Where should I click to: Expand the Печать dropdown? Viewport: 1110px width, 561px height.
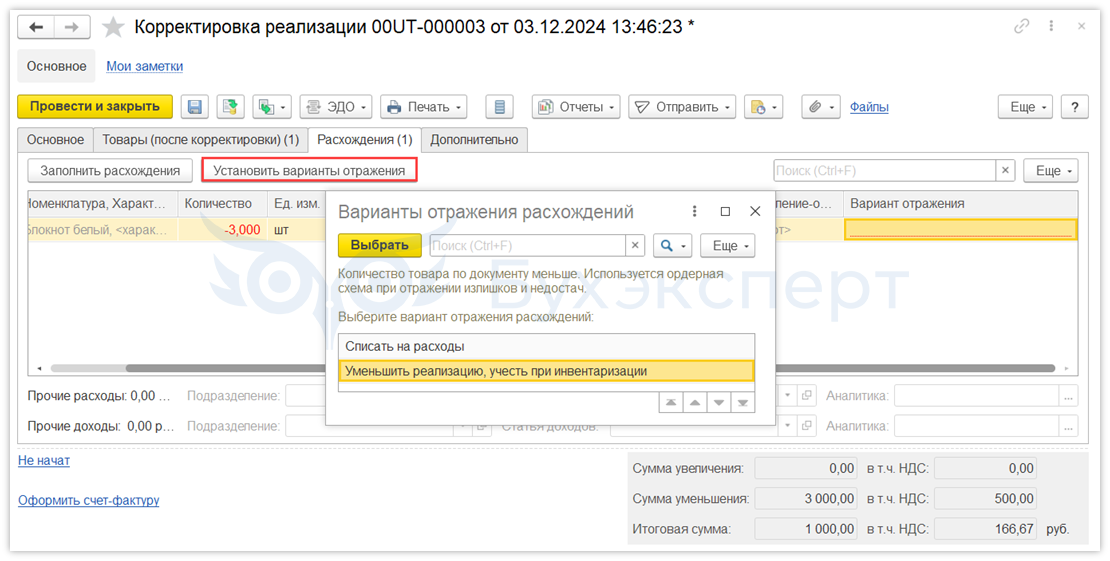click(x=424, y=107)
